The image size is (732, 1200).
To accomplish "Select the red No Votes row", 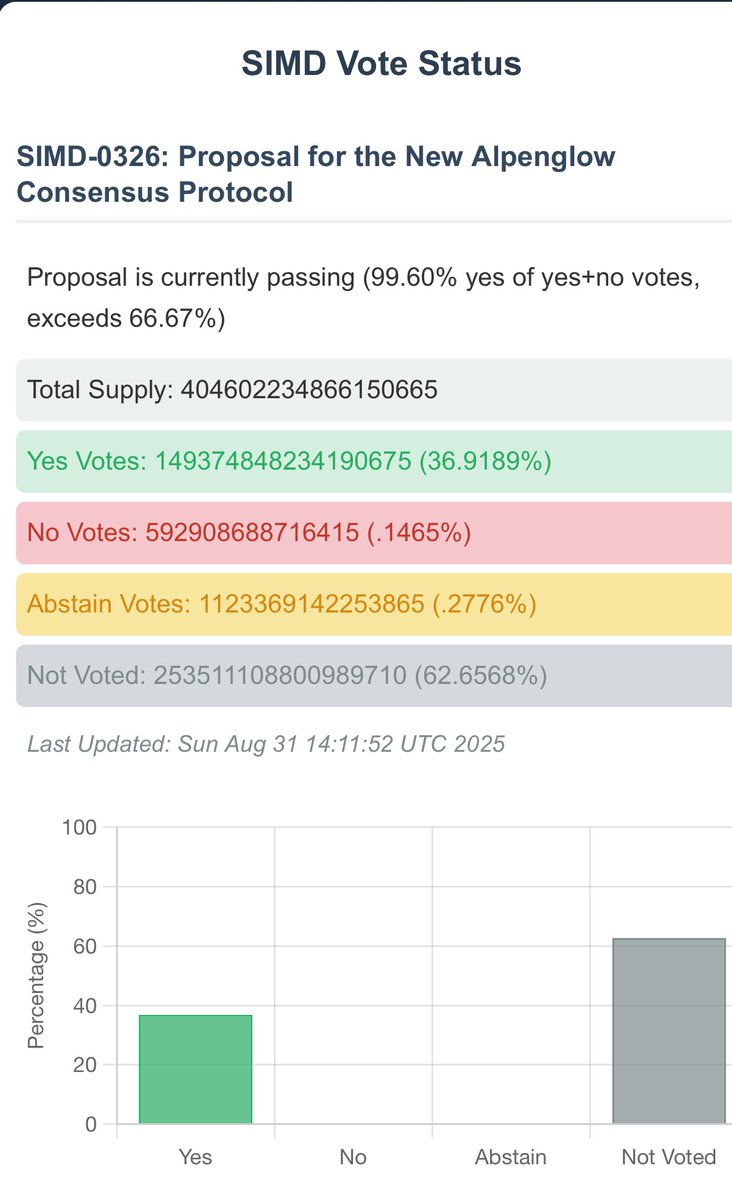I will tap(374, 532).
